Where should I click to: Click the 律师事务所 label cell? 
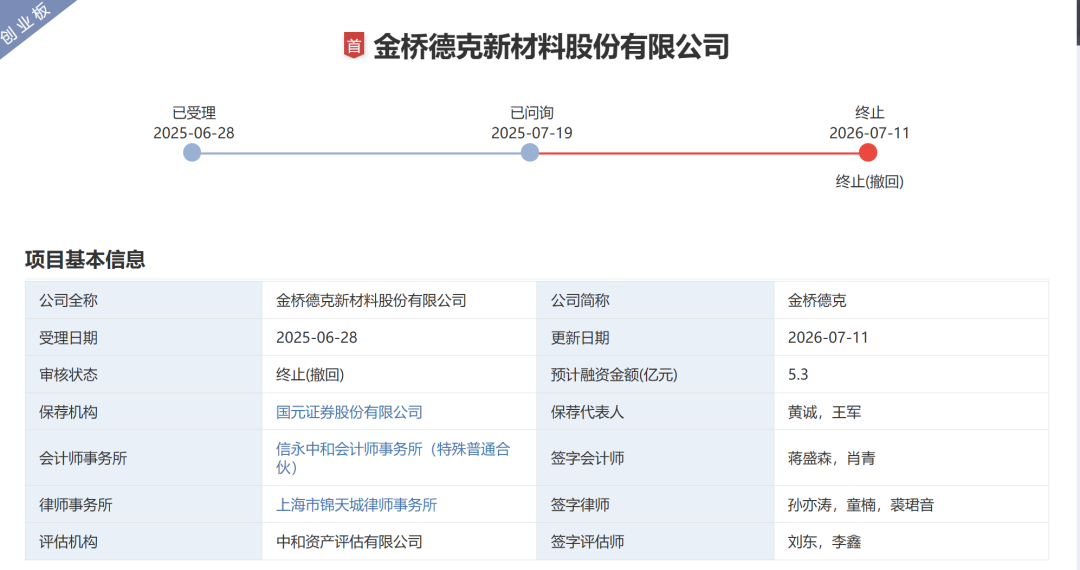143,505
